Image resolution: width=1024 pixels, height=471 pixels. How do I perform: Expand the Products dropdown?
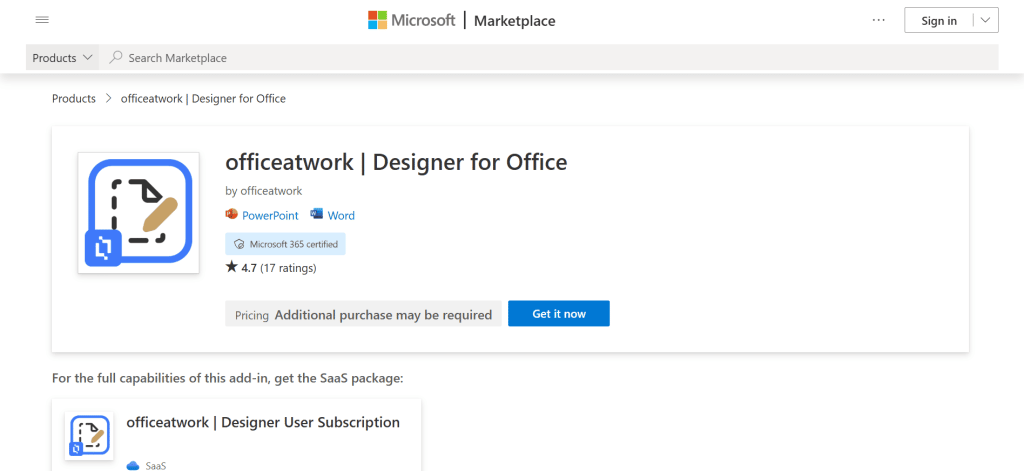[x=63, y=58]
